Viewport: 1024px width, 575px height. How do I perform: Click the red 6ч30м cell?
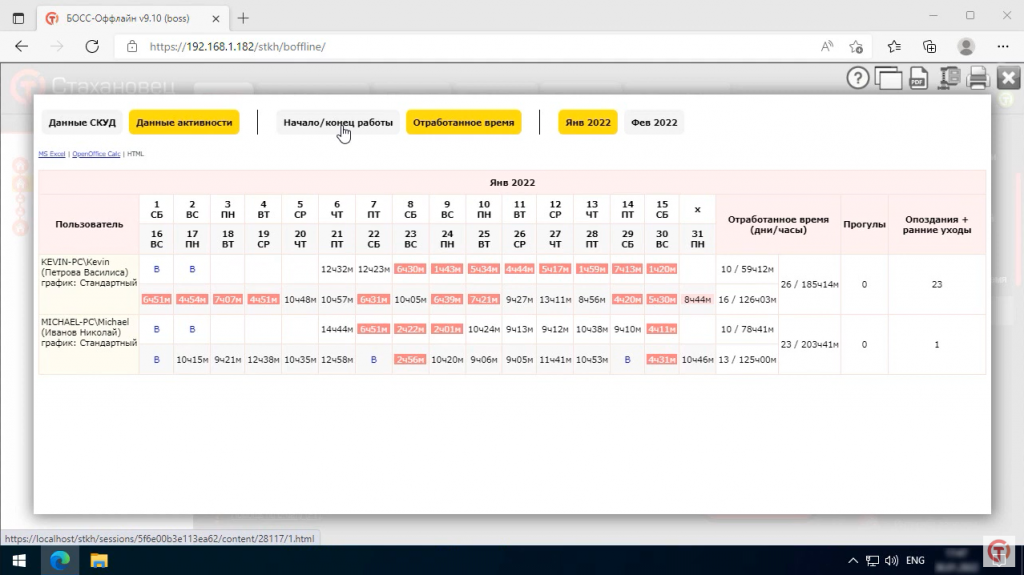coord(410,269)
